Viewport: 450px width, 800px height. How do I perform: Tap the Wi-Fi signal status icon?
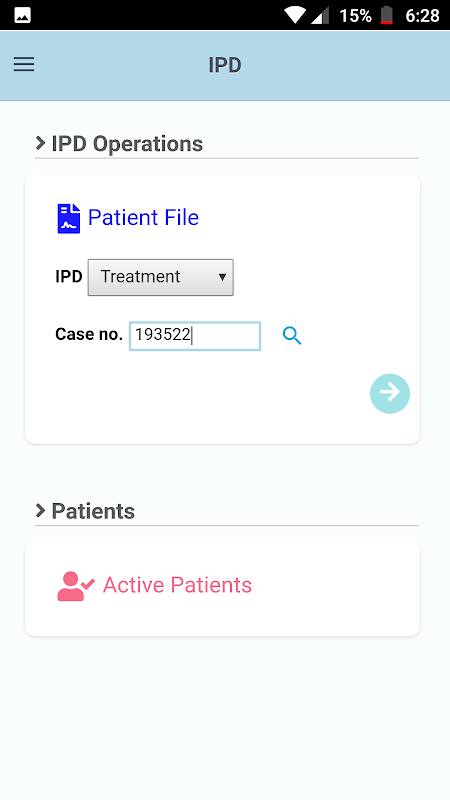point(295,15)
